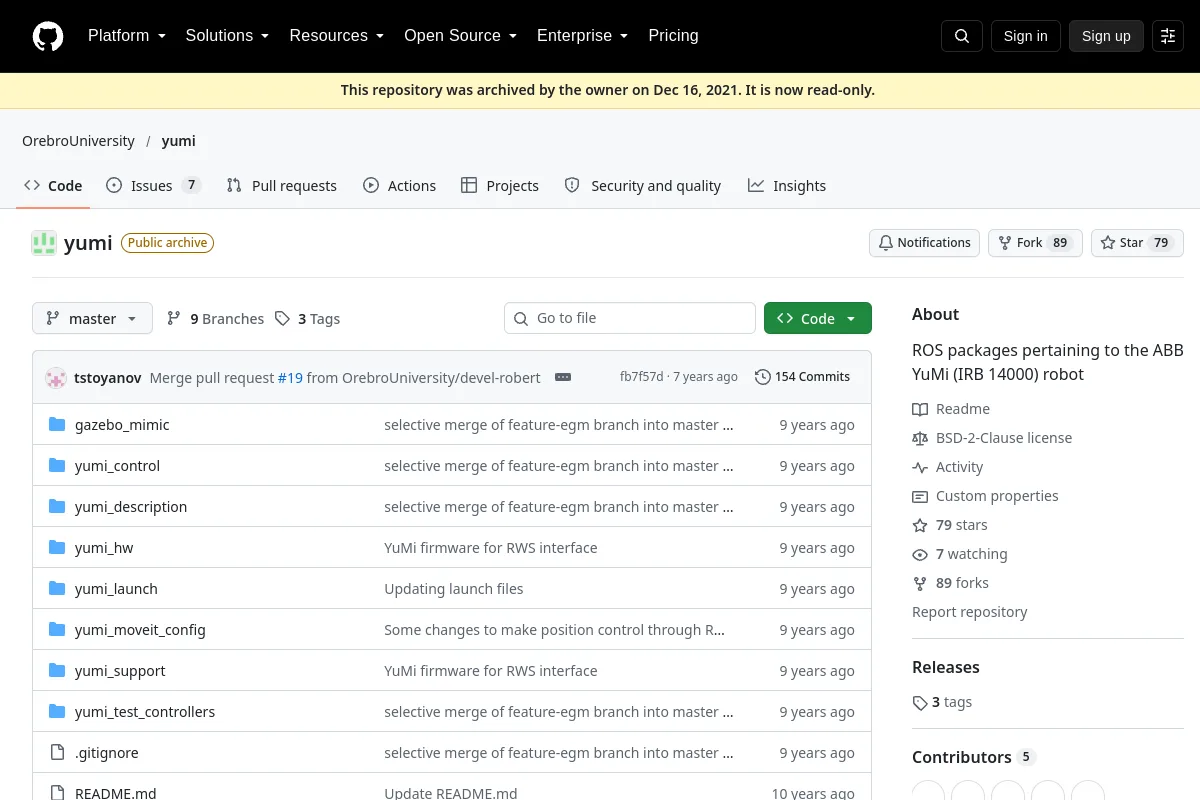Click the GitHub logo icon
This screenshot has width=1200, height=800.
48,36
